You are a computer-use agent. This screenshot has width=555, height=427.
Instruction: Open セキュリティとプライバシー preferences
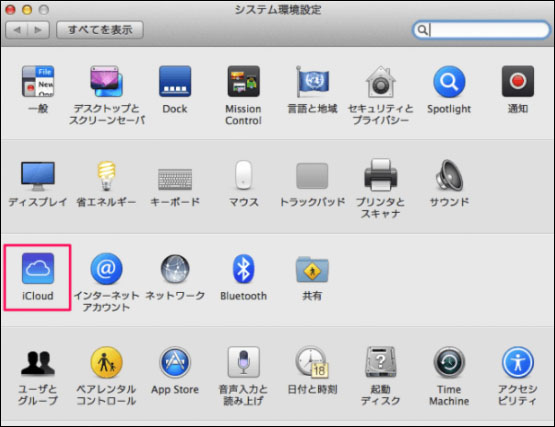coord(381,81)
